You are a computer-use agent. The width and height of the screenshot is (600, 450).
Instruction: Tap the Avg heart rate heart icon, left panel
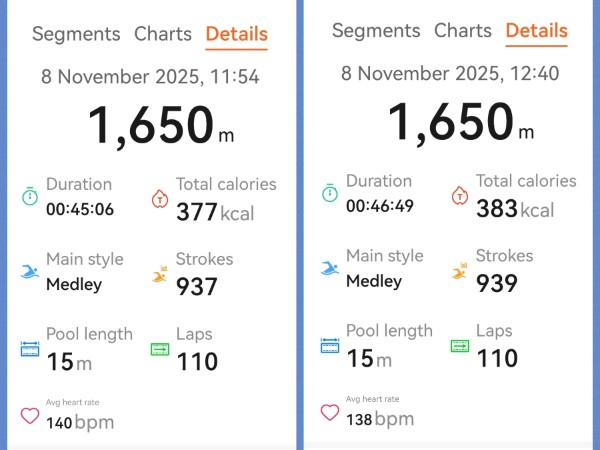tap(30, 414)
